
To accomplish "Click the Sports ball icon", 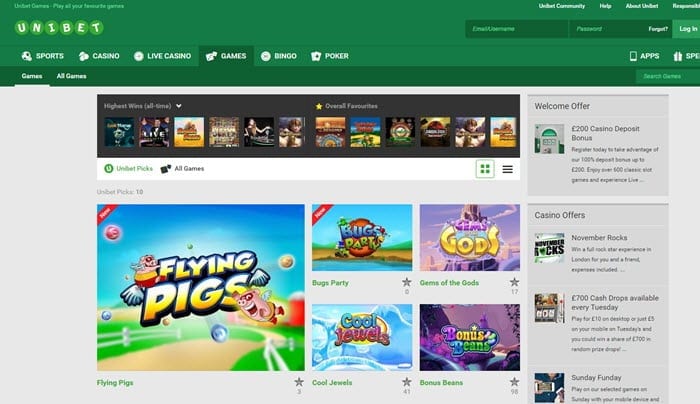I will [26, 56].
